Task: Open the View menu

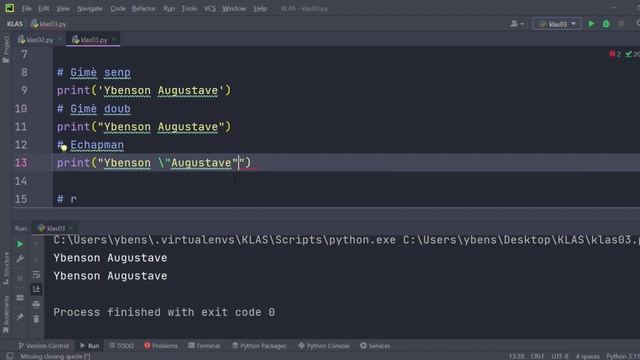Action: coord(63,9)
